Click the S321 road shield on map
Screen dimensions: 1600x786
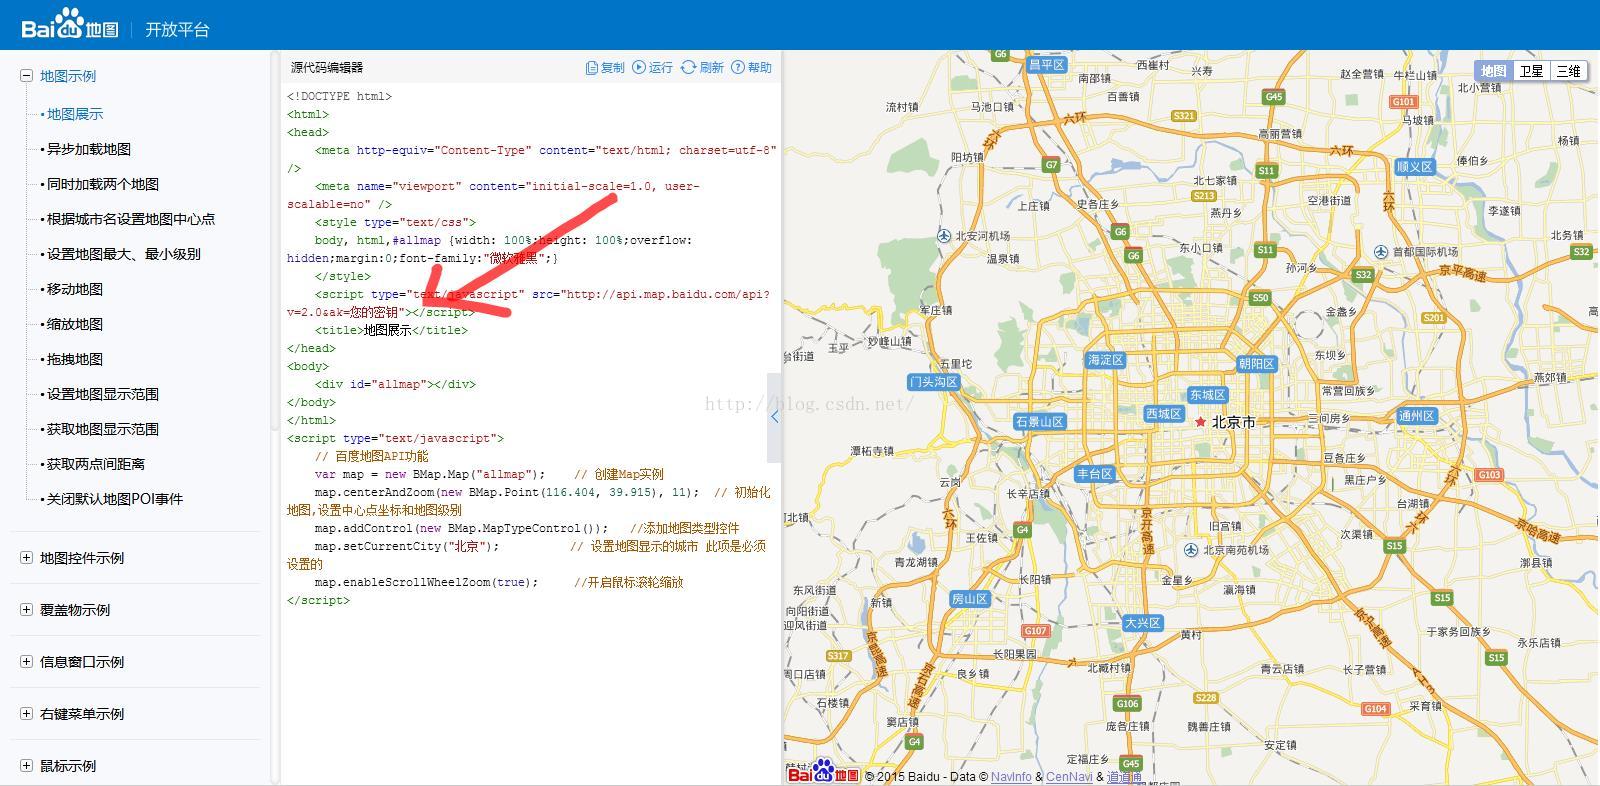(1184, 116)
